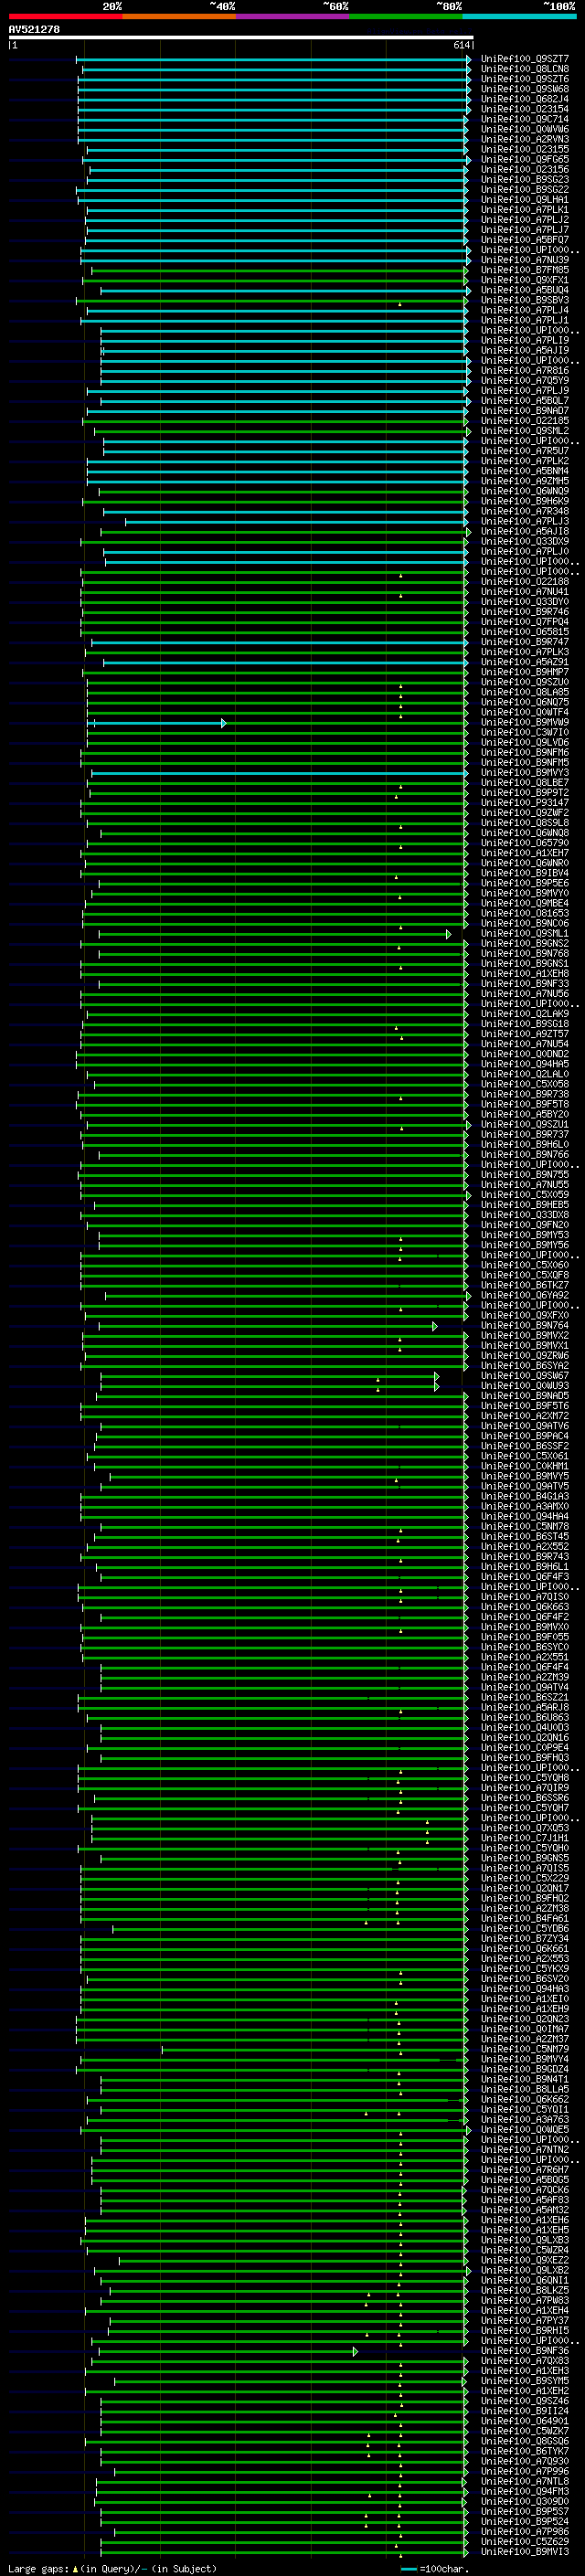Select hit label UniRef100_Q7FPQ4

pos(525,622)
